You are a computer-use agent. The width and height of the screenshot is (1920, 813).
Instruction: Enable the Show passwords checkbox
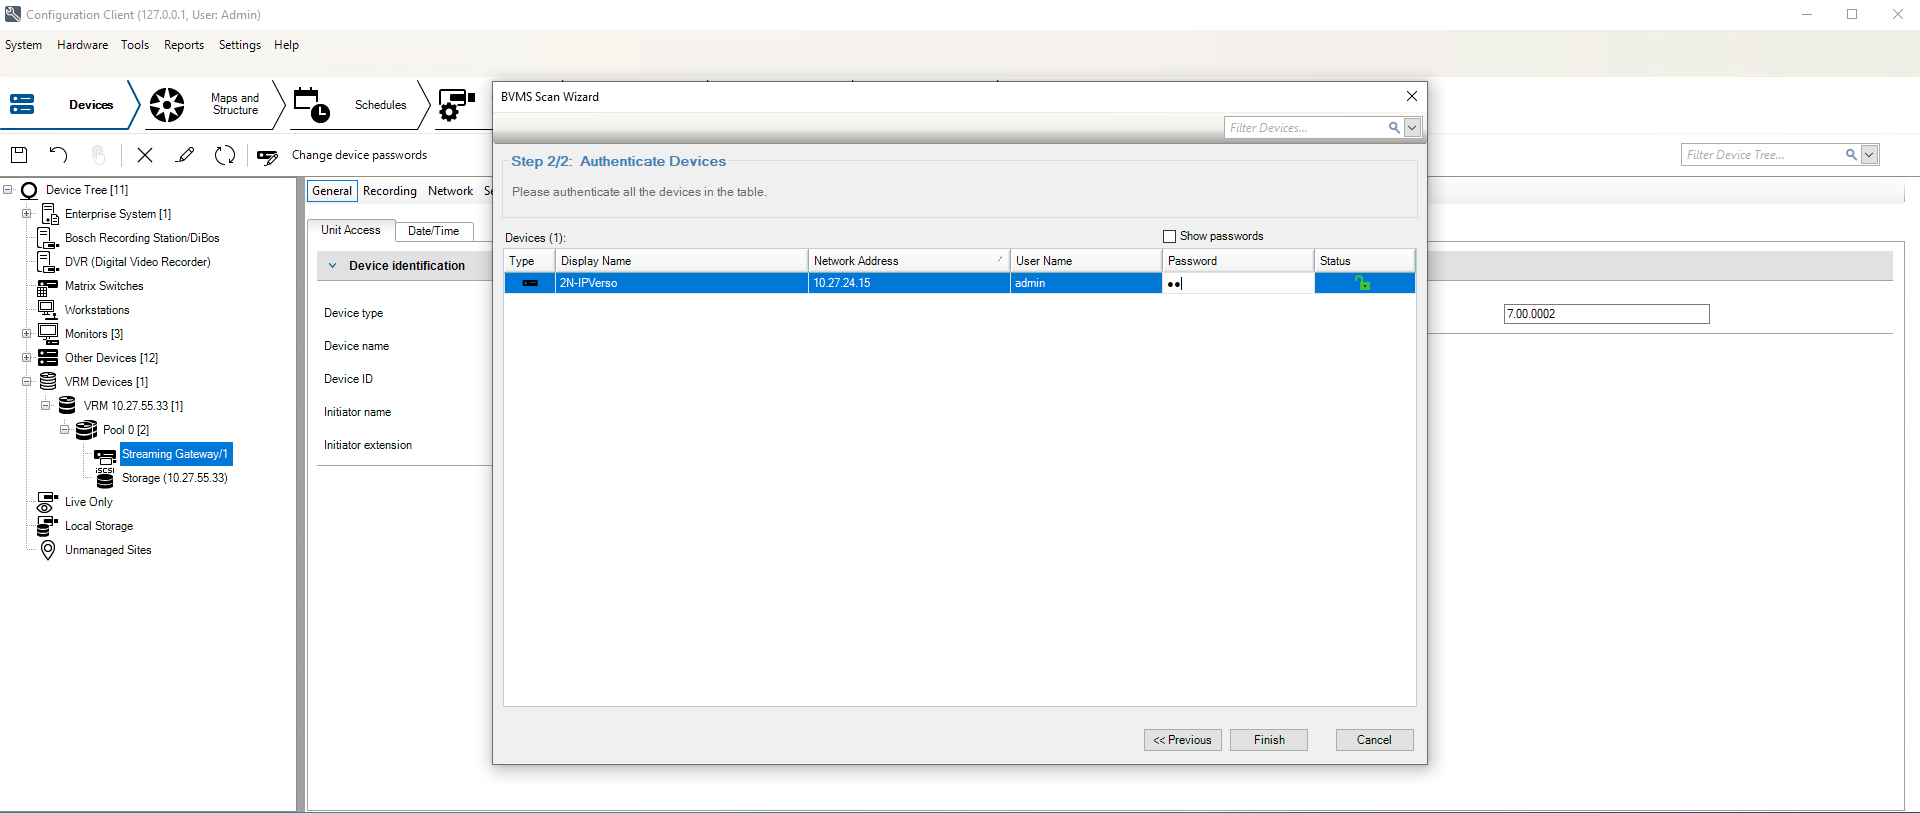(1169, 237)
